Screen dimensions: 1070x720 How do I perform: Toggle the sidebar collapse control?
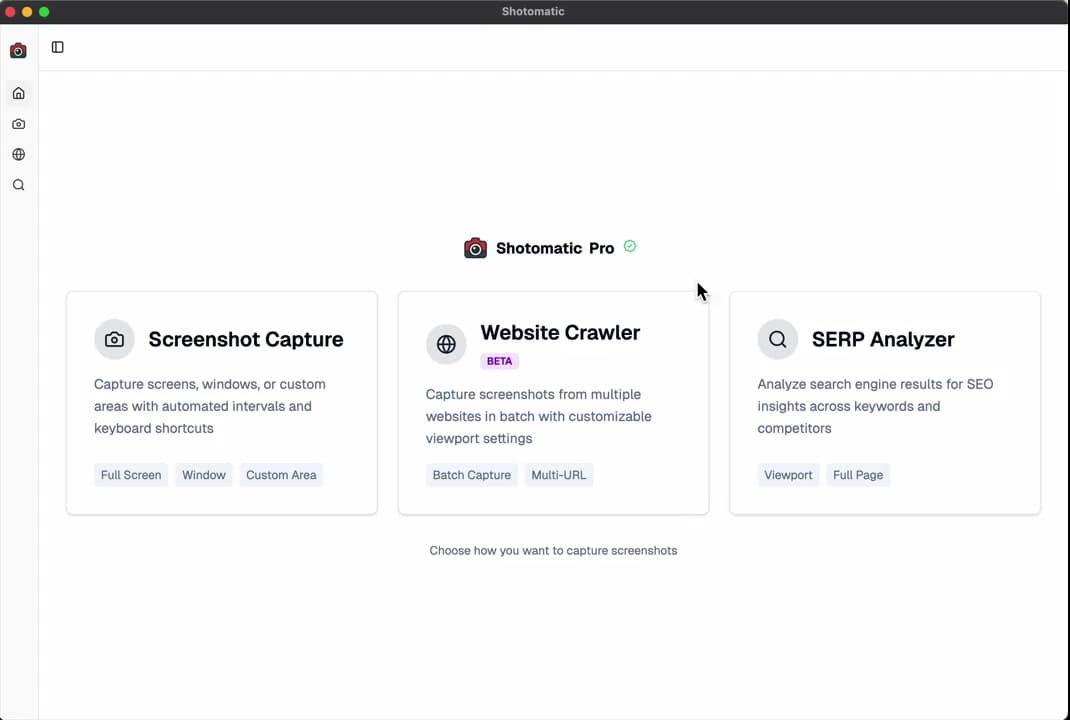point(57,47)
